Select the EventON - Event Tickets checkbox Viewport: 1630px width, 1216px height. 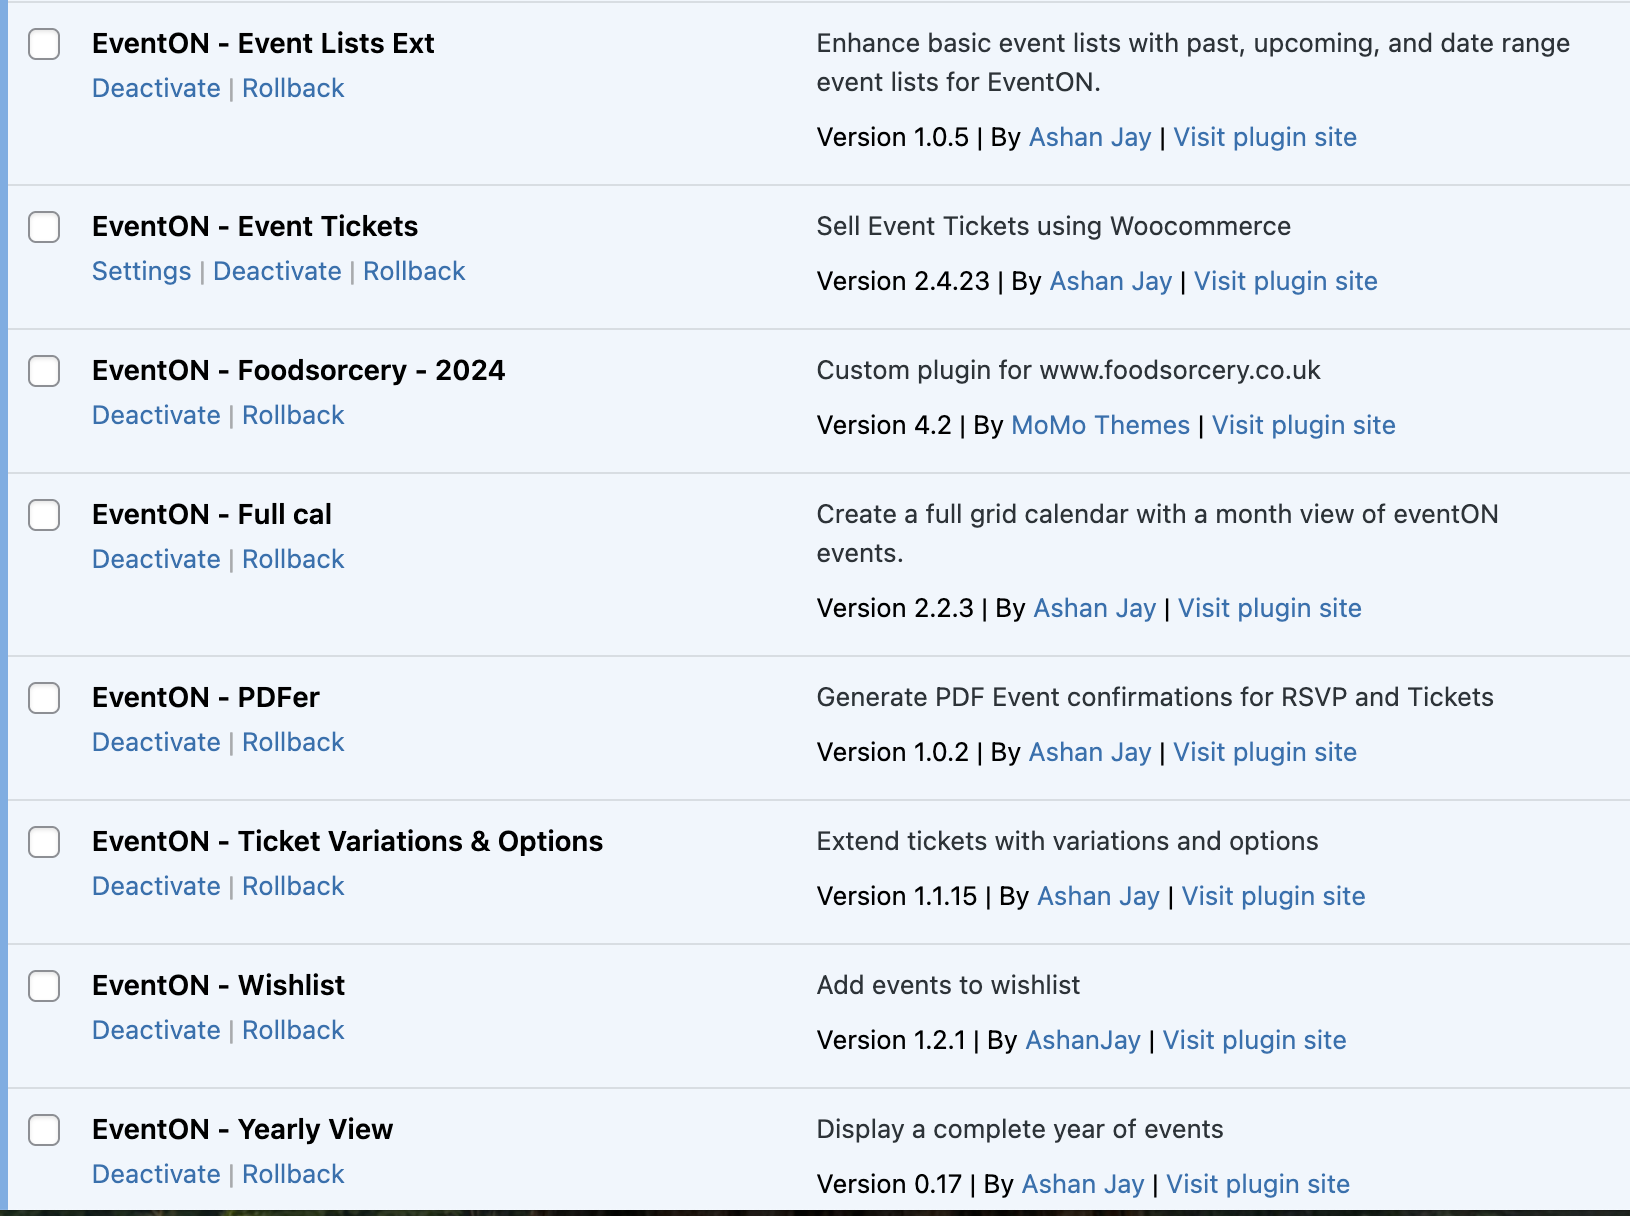point(44,227)
